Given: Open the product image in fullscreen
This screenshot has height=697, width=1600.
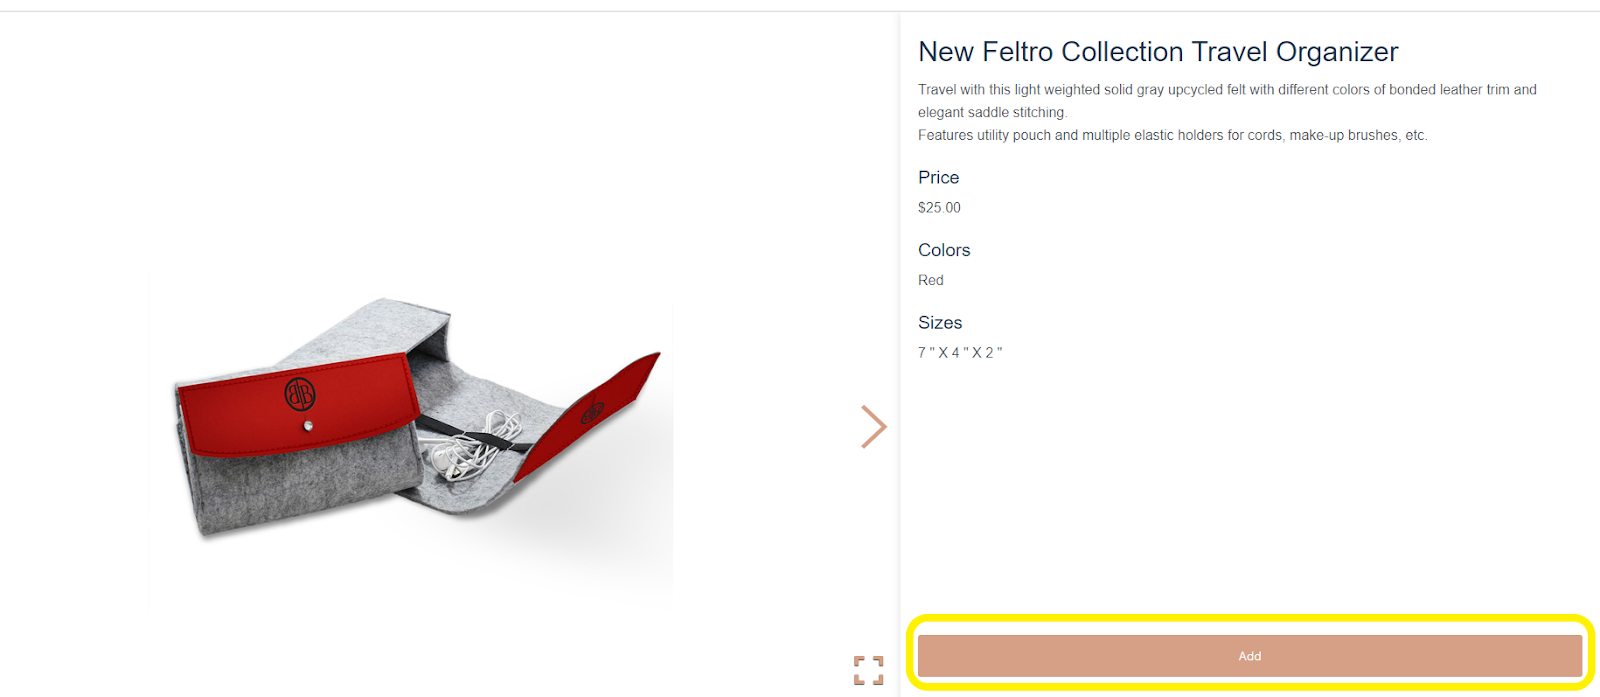Looking at the screenshot, I should 868,670.
